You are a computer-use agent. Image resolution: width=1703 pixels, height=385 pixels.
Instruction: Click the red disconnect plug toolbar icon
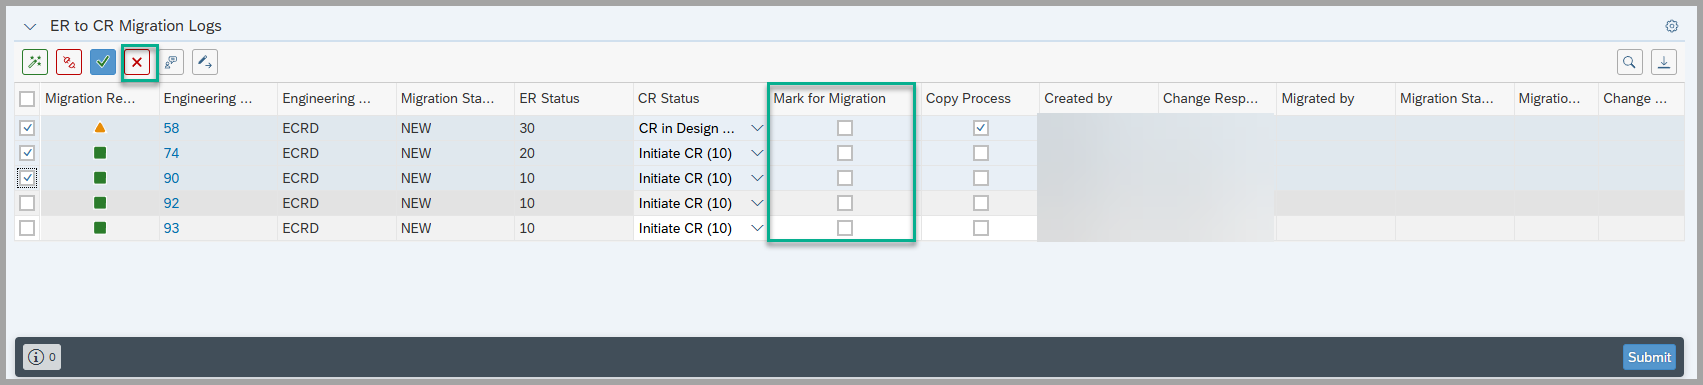click(x=69, y=62)
